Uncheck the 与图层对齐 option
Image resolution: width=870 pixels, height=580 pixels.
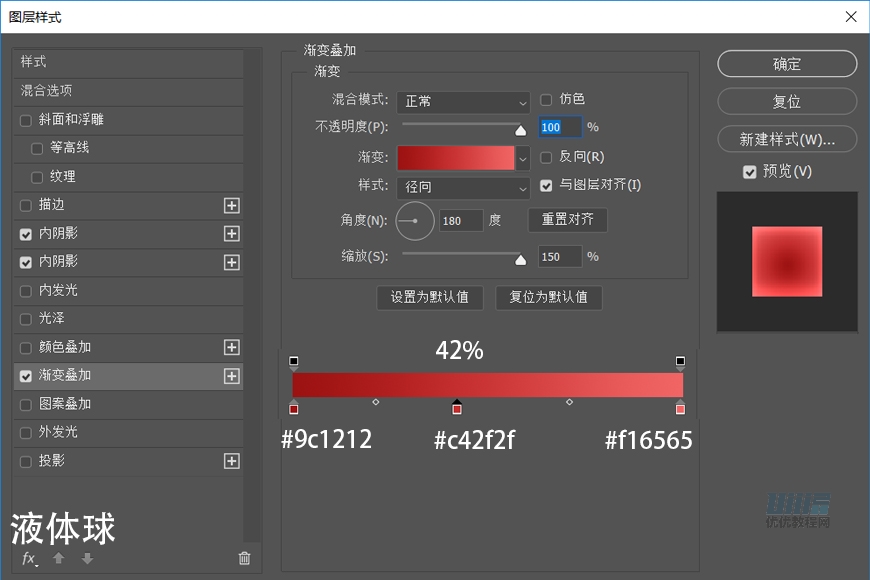pos(545,185)
